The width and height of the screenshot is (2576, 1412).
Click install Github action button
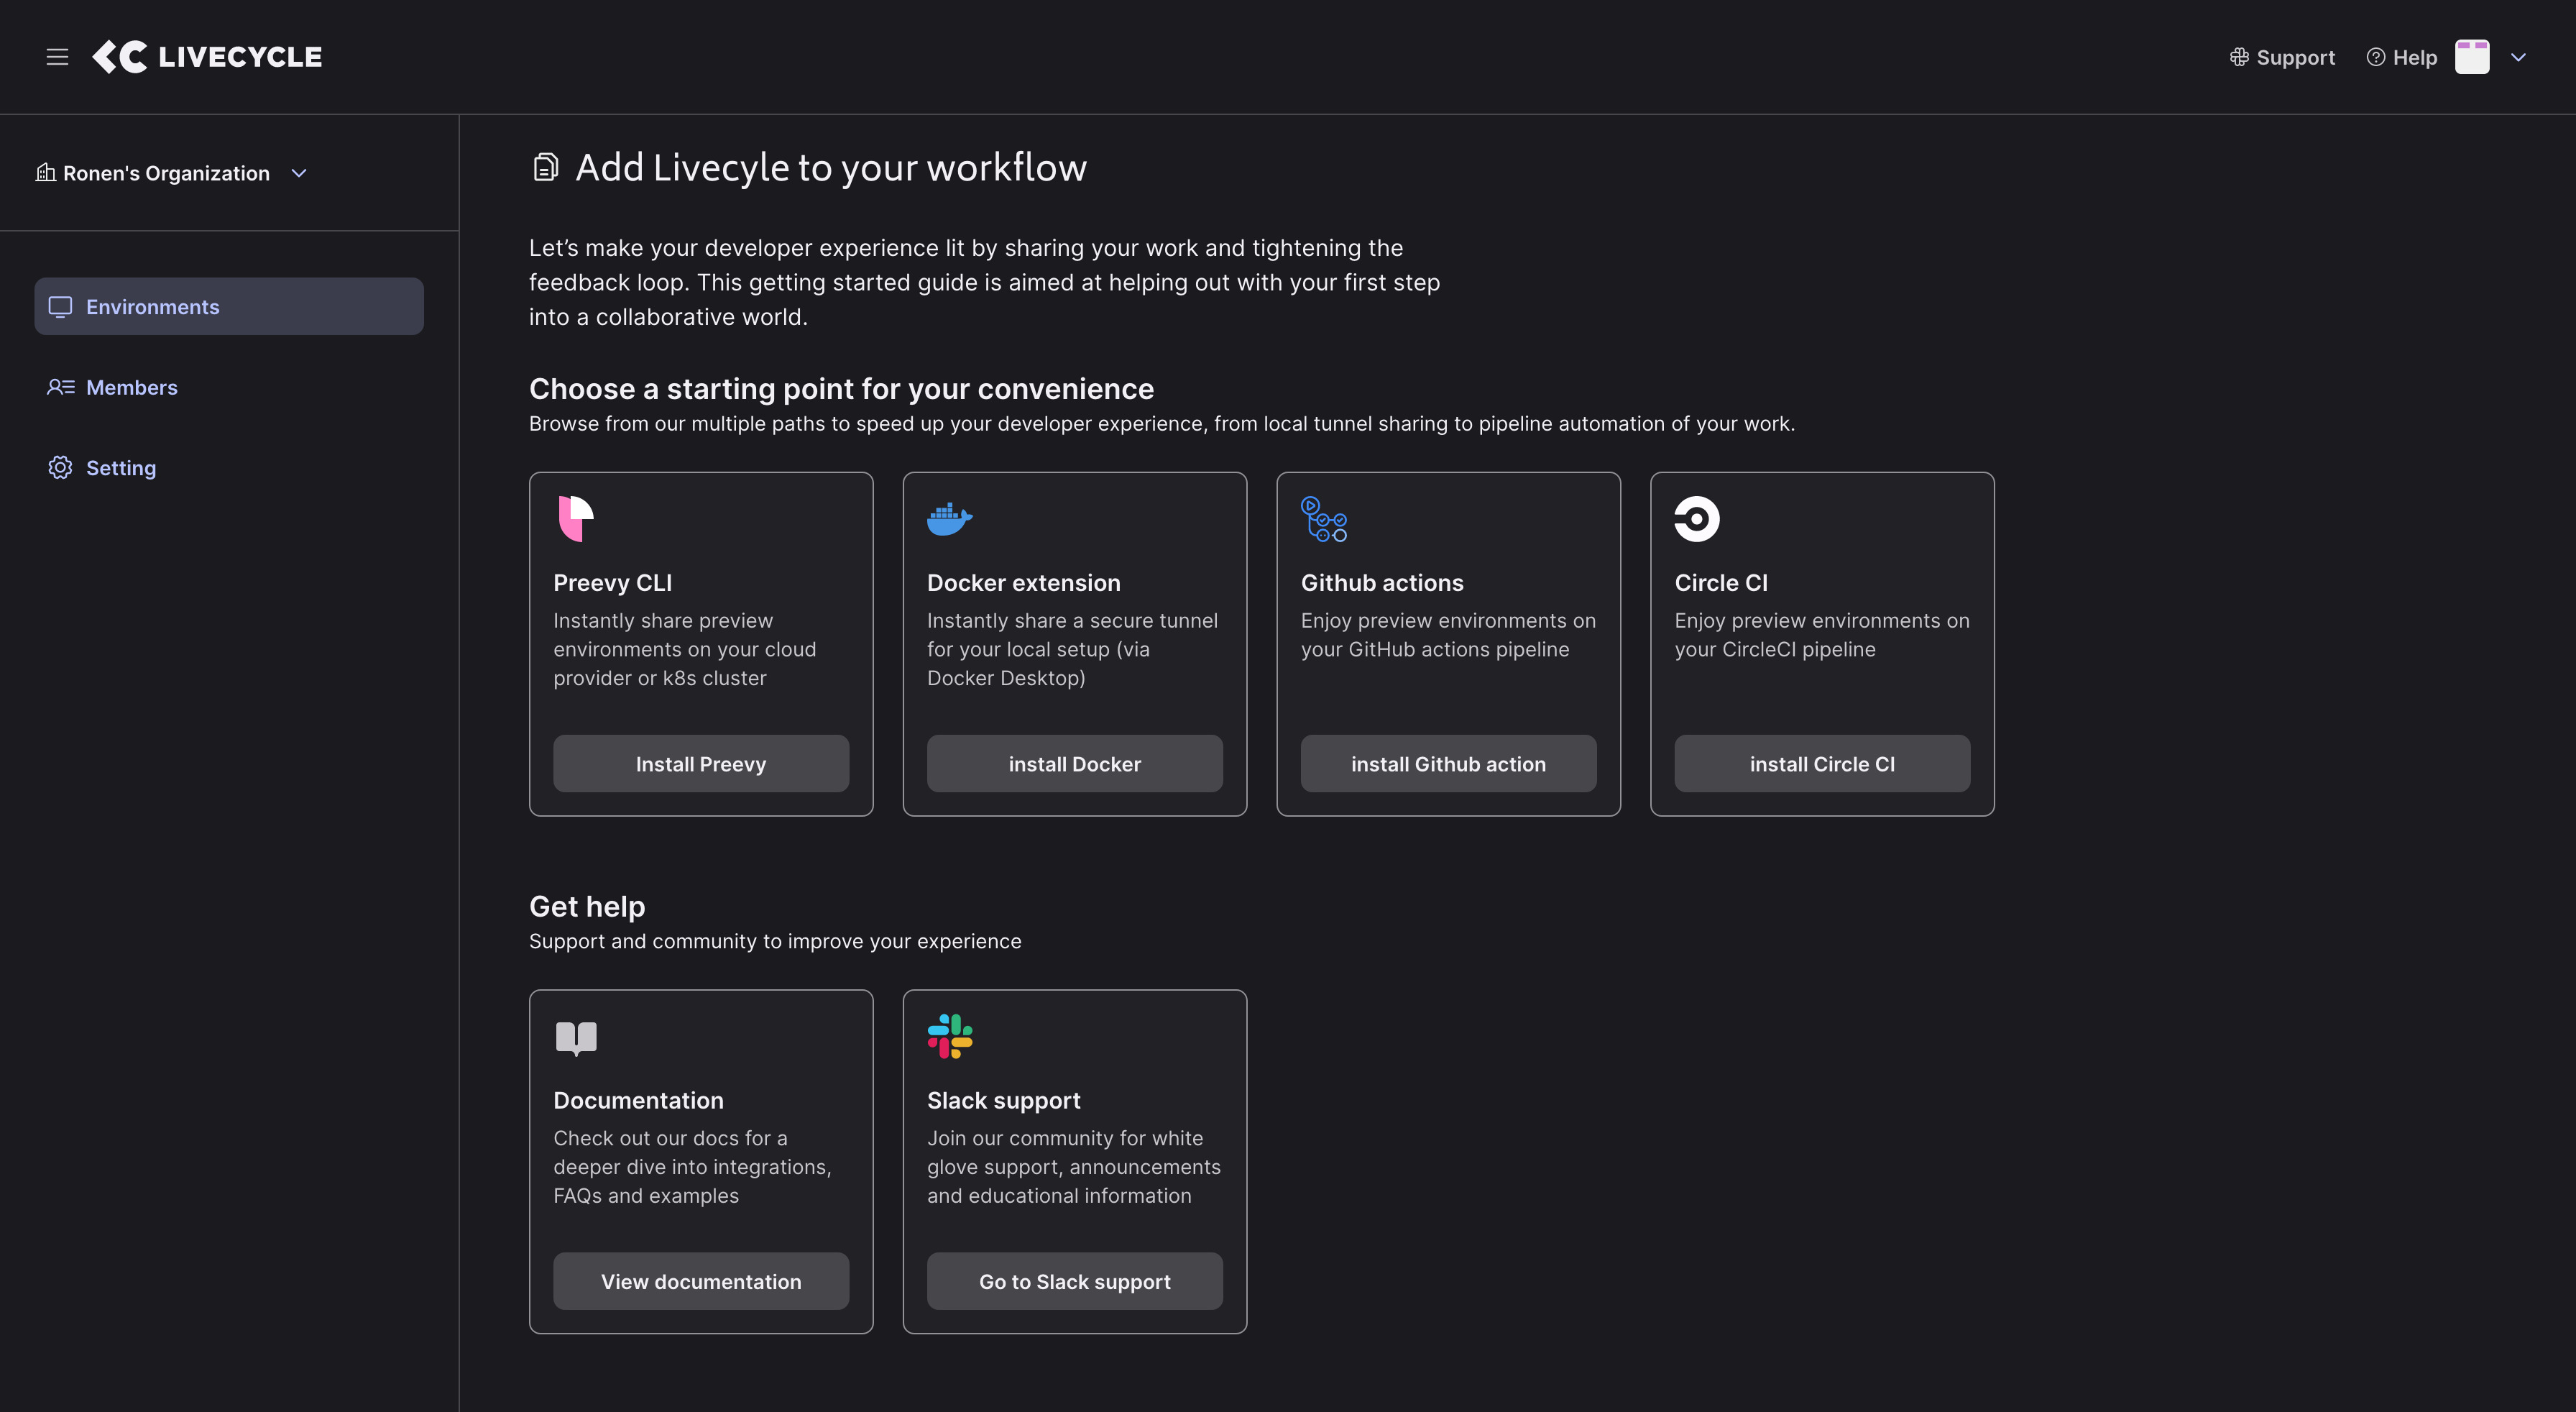(x=1448, y=764)
